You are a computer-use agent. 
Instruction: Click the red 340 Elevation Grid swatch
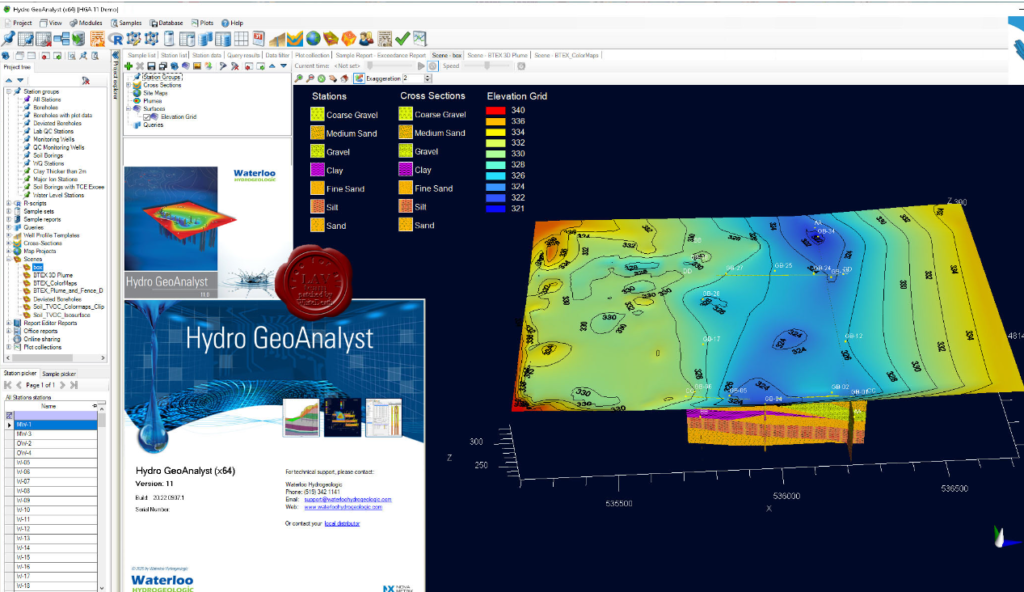coord(495,110)
